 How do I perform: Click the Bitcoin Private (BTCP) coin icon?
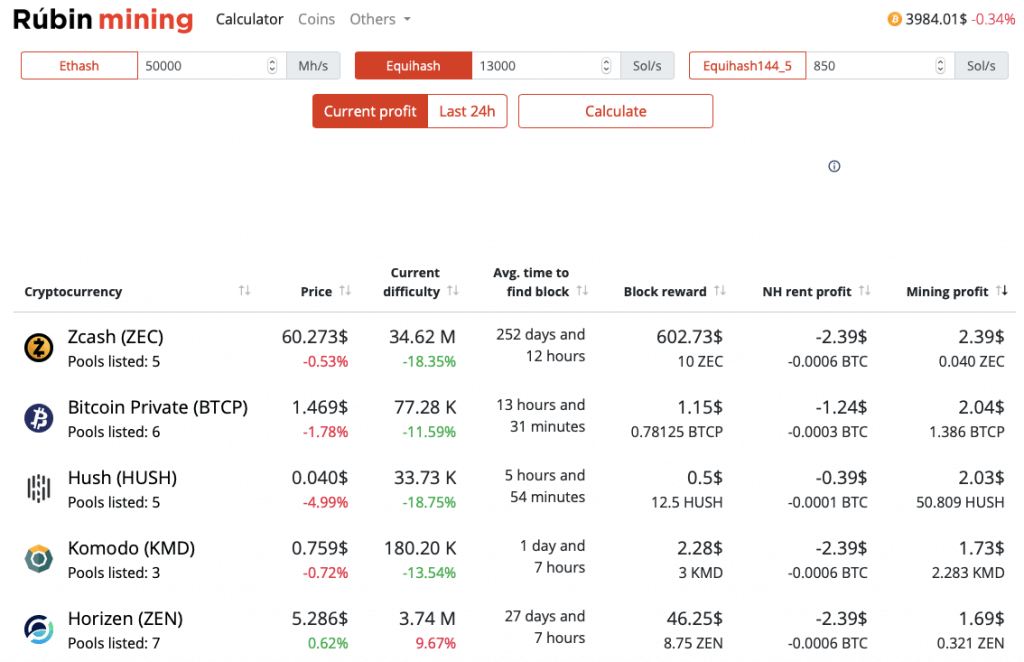pos(38,418)
